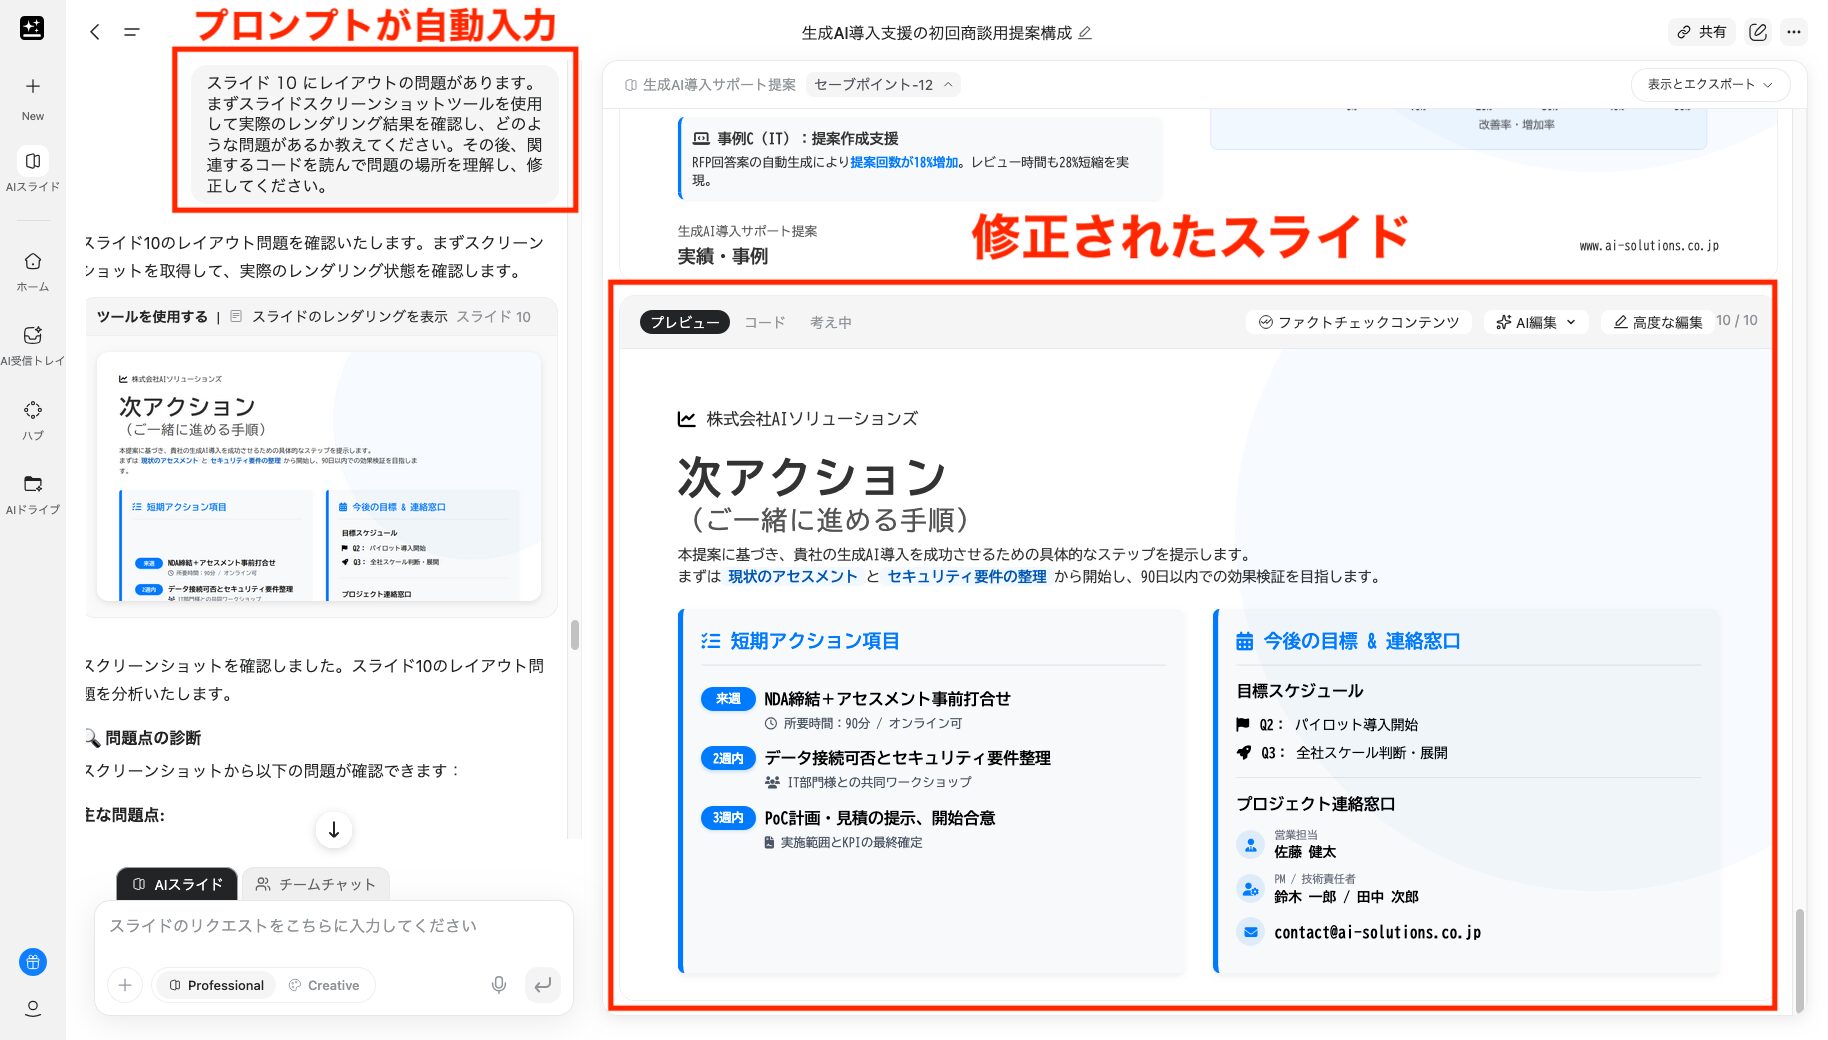Open AIスライド from the left sidebar
1828x1040 pixels.
(x=33, y=162)
